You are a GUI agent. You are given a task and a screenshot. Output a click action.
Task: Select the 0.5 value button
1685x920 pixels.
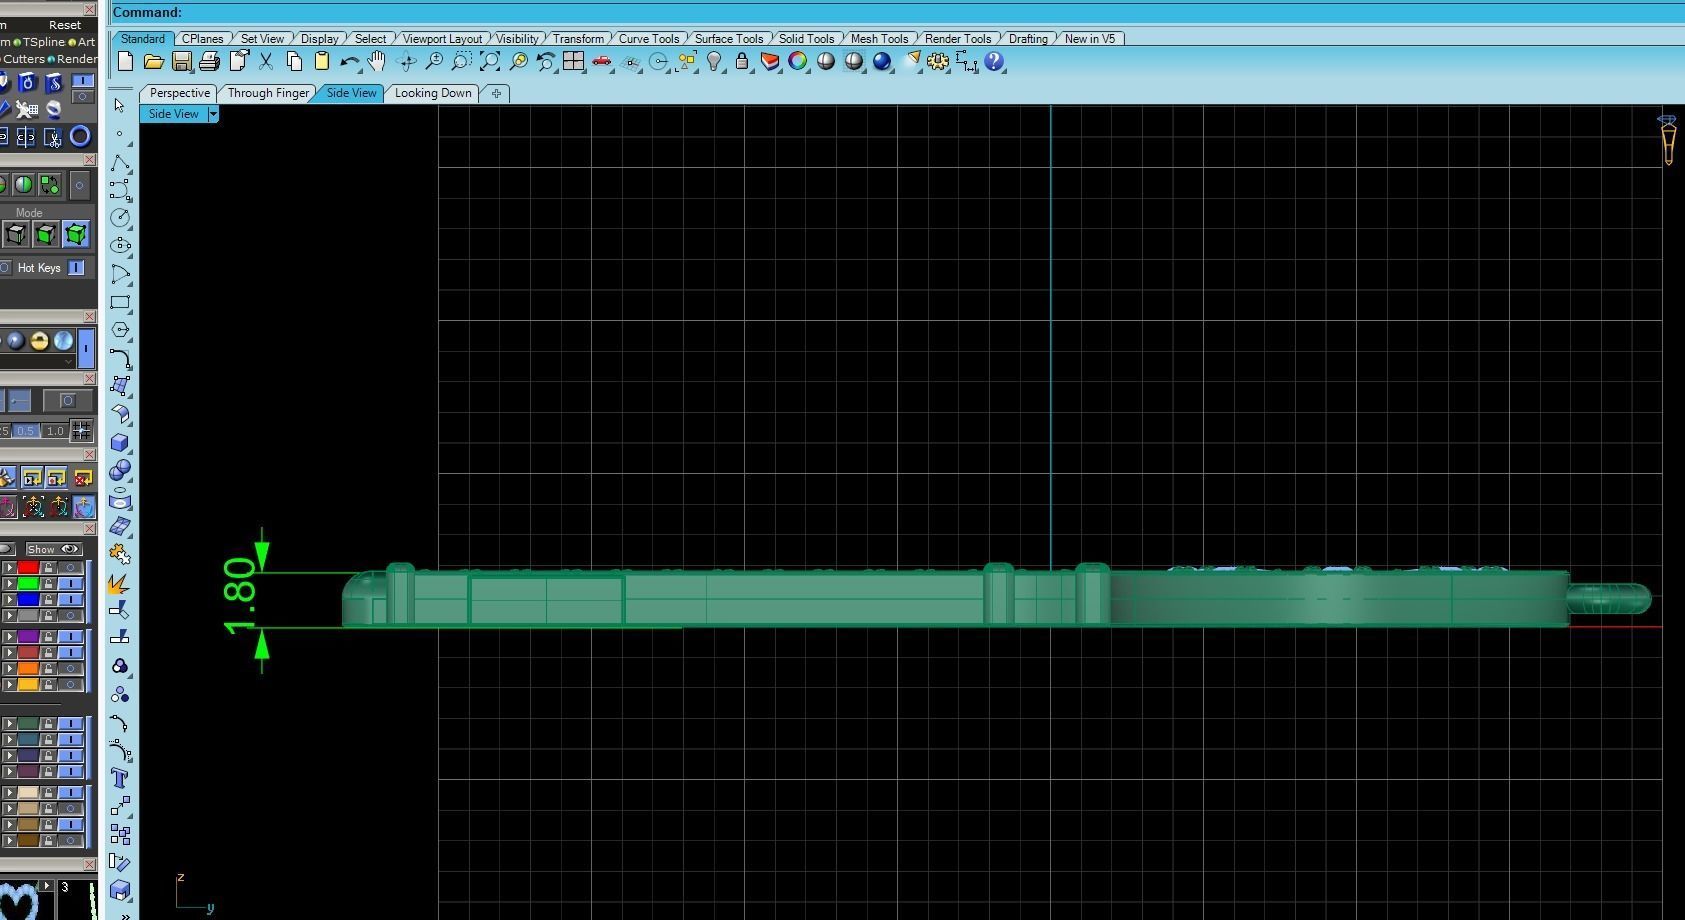pyautogui.click(x=25, y=431)
